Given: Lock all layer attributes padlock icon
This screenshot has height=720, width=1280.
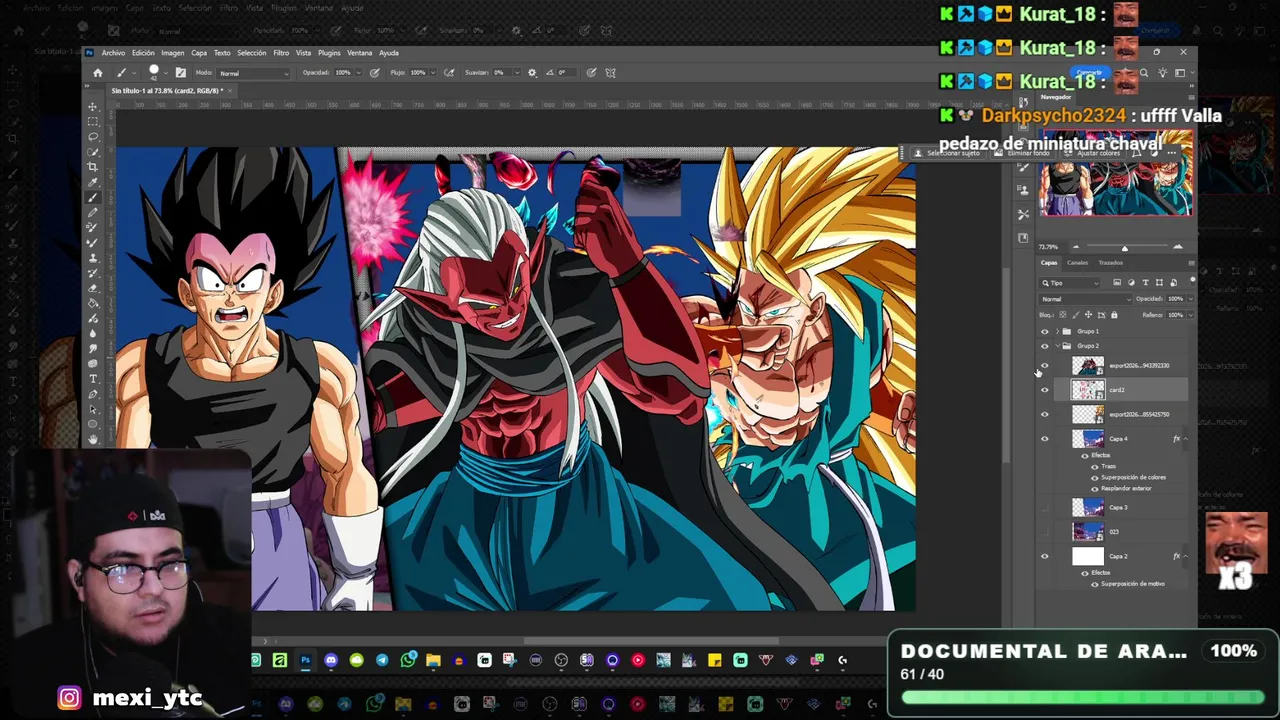Looking at the screenshot, I should pos(1114,315).
